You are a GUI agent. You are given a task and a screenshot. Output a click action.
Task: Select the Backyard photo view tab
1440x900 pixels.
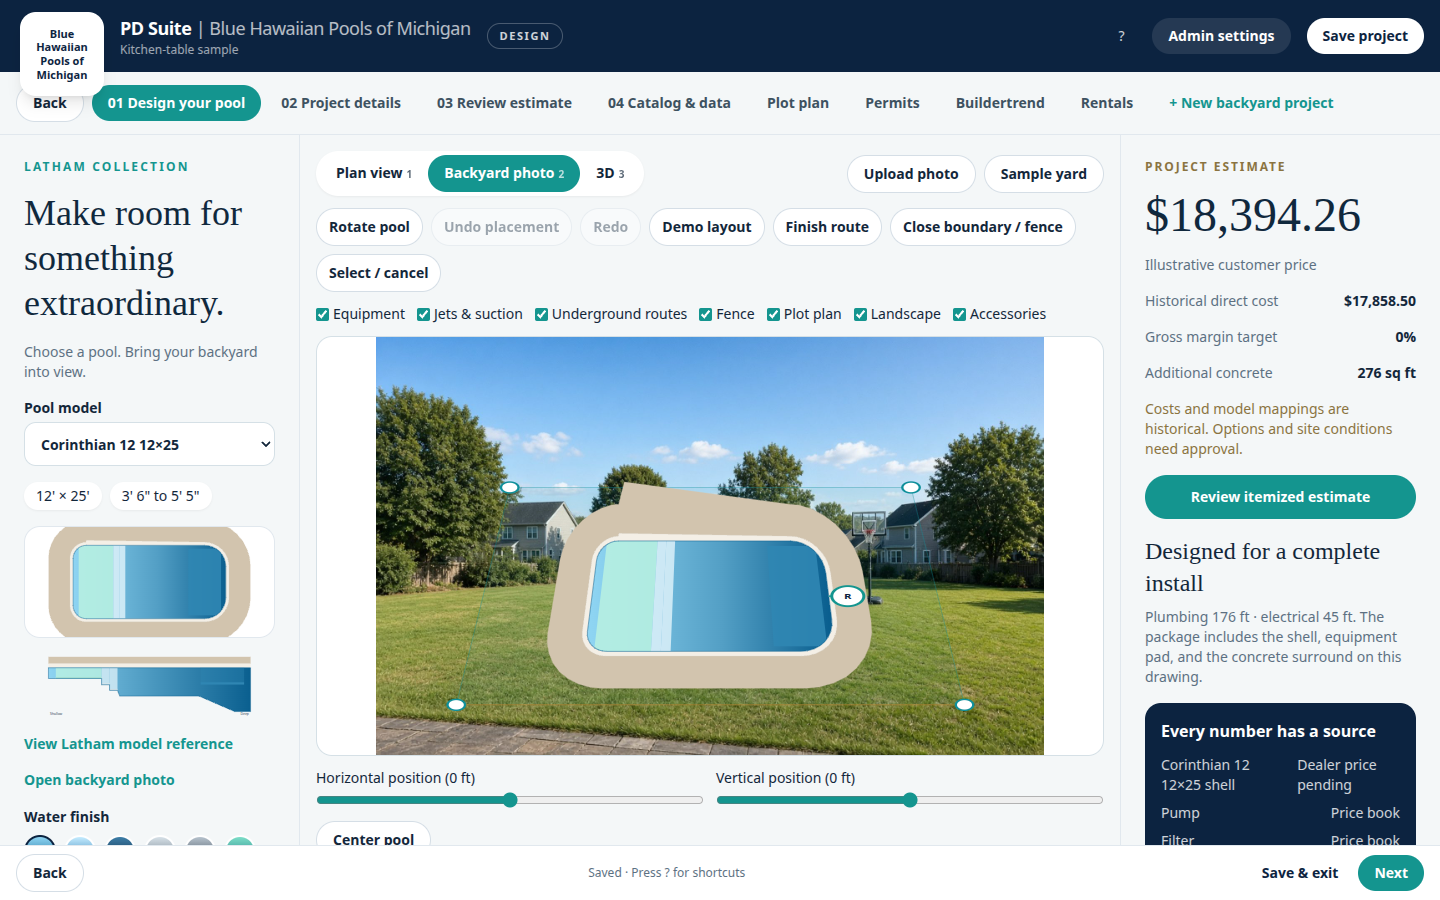pyautogui.click(x=504, y=173)
